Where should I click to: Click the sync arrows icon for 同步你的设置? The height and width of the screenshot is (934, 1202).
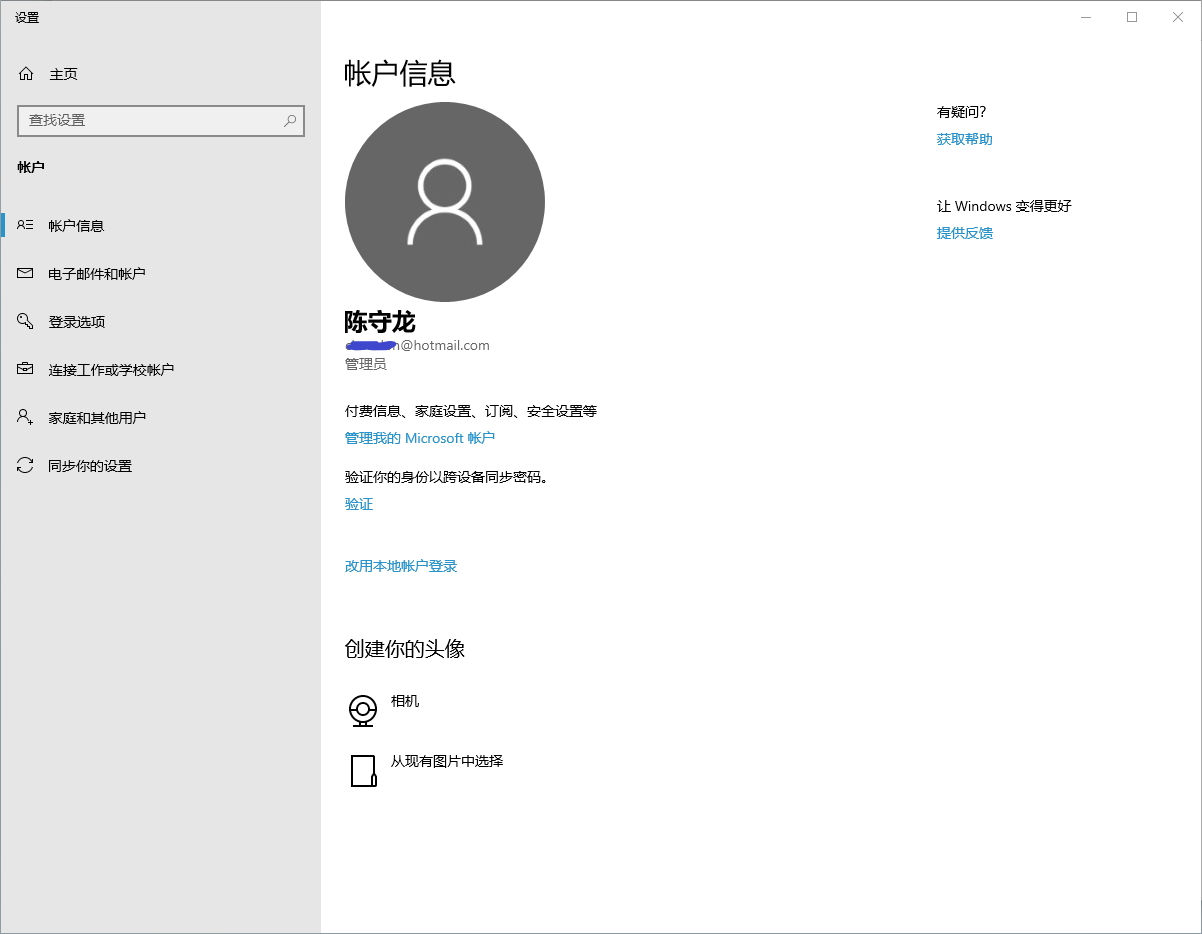[x=25, y=465]
